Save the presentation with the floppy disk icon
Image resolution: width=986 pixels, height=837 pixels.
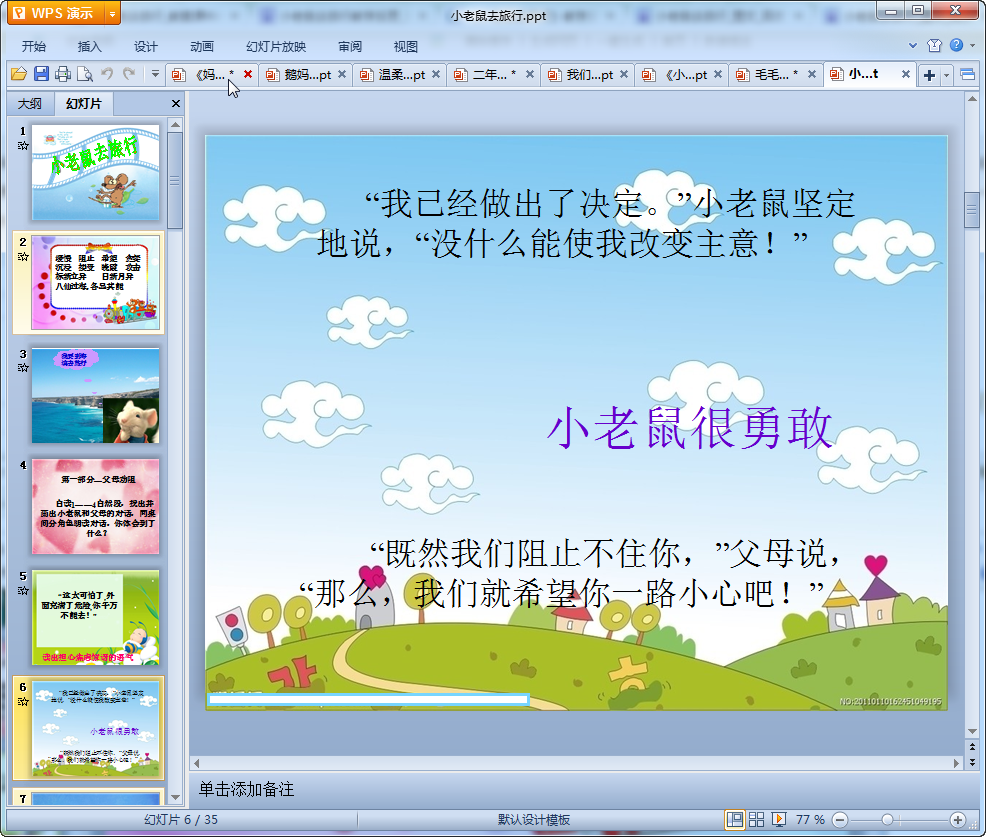[42, 74]
